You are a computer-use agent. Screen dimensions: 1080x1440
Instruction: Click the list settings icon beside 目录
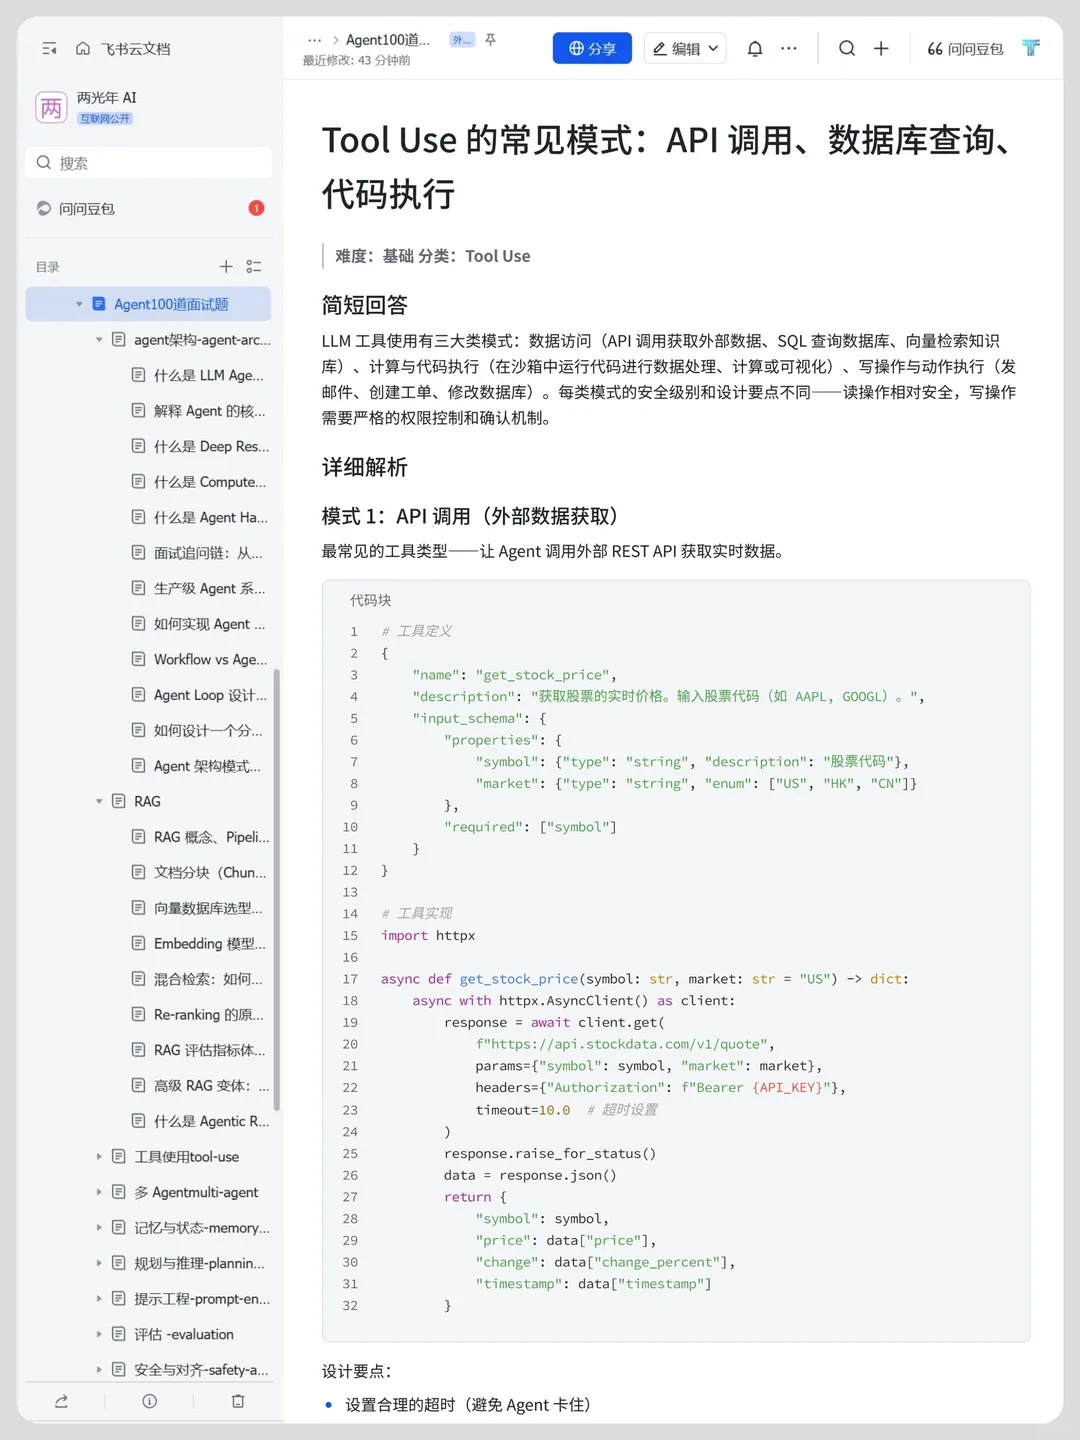coord(254,267)
